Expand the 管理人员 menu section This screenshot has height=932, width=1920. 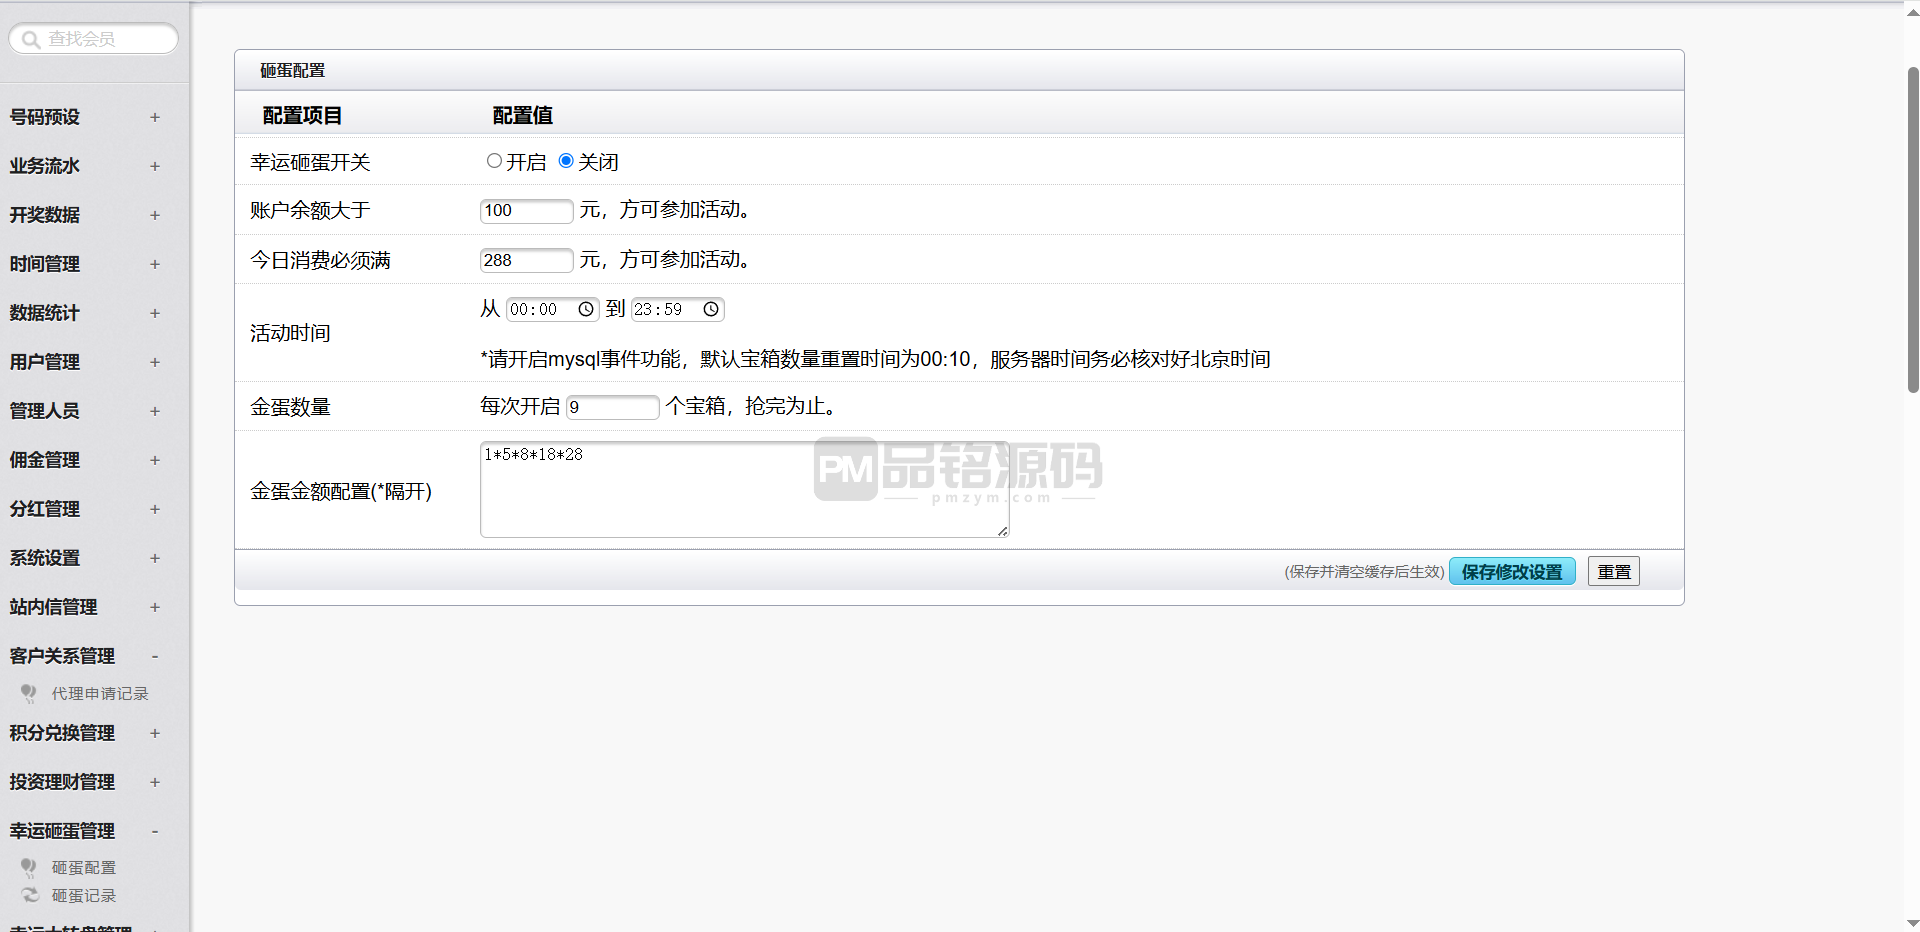click(155, 411)
